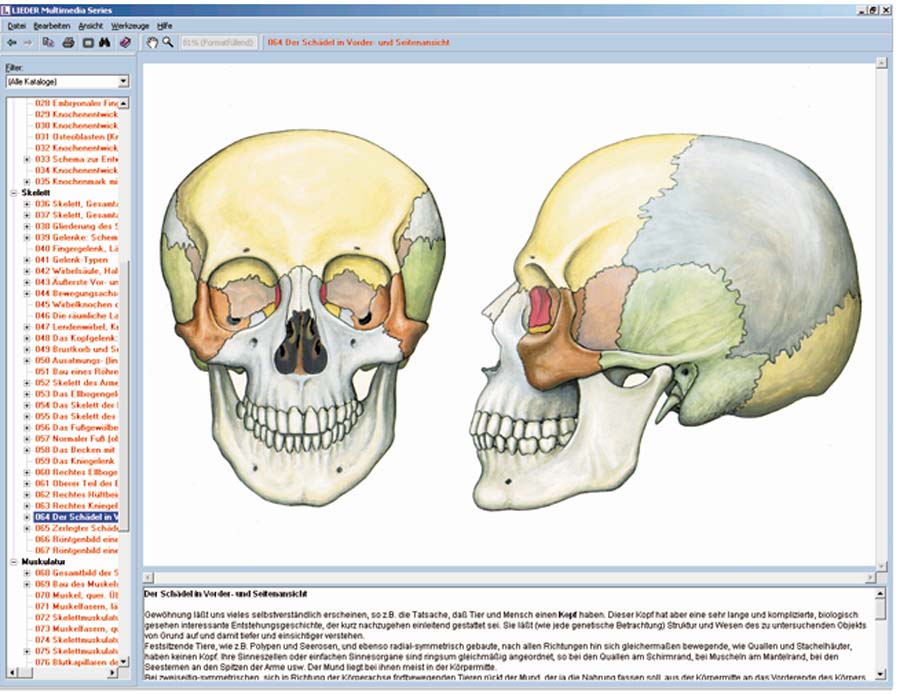Click the fullscreen view icon
The image size is (900, 695).
click(x=87, y=43)
